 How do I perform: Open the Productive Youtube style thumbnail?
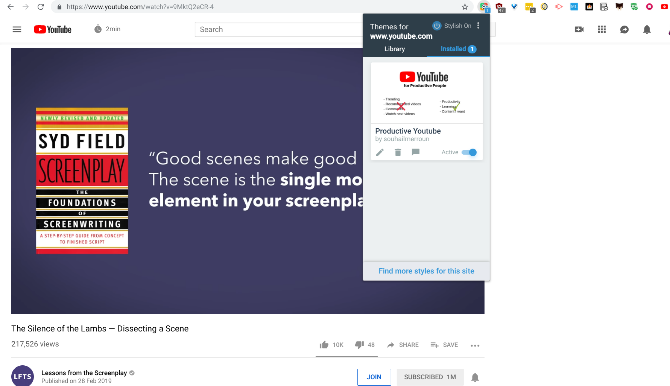pos(427,93)
